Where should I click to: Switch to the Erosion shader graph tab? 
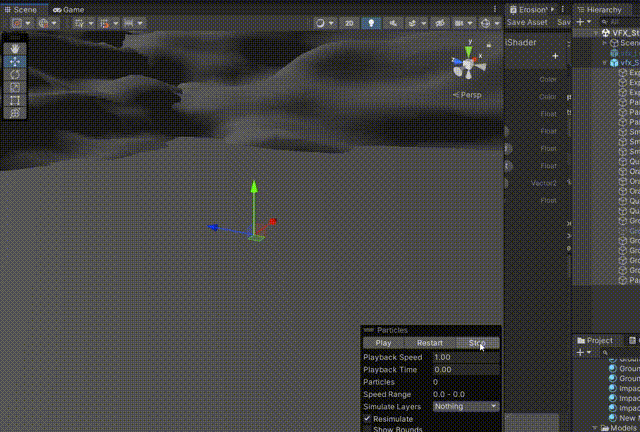tap(529, 9)
